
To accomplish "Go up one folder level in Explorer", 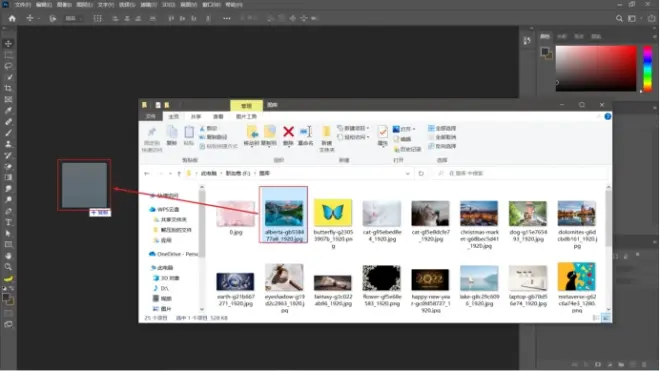I will coord(179,173).
